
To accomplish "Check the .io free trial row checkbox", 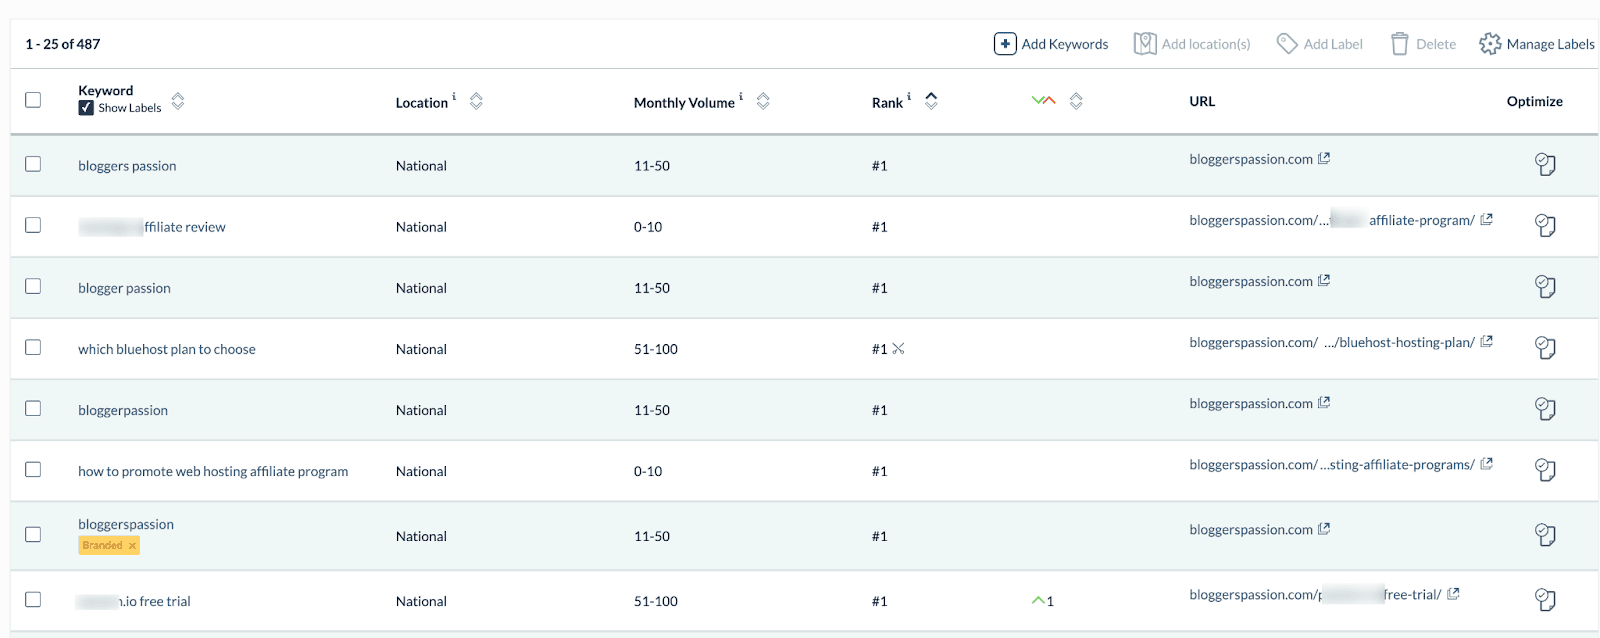I will click(x=33, y=599).
